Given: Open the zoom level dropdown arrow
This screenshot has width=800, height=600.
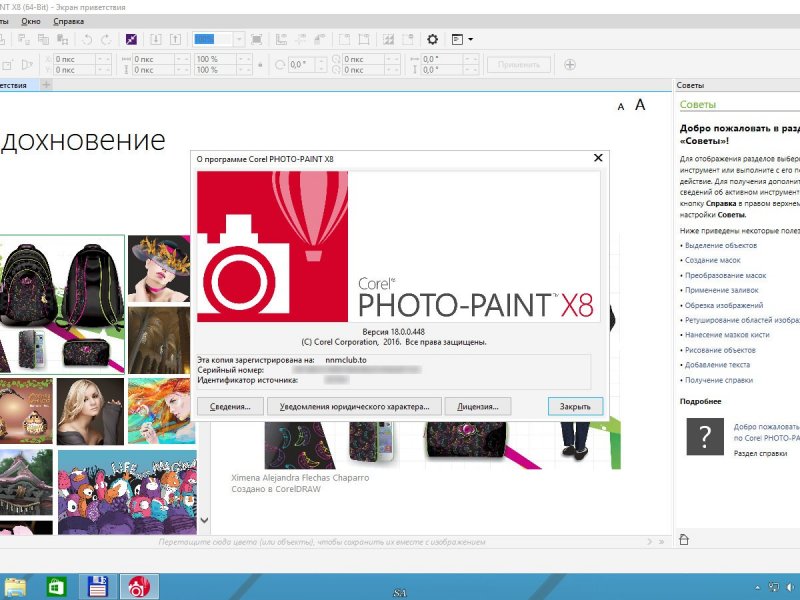Looking at the screenshot, I should tap(239, 39).
